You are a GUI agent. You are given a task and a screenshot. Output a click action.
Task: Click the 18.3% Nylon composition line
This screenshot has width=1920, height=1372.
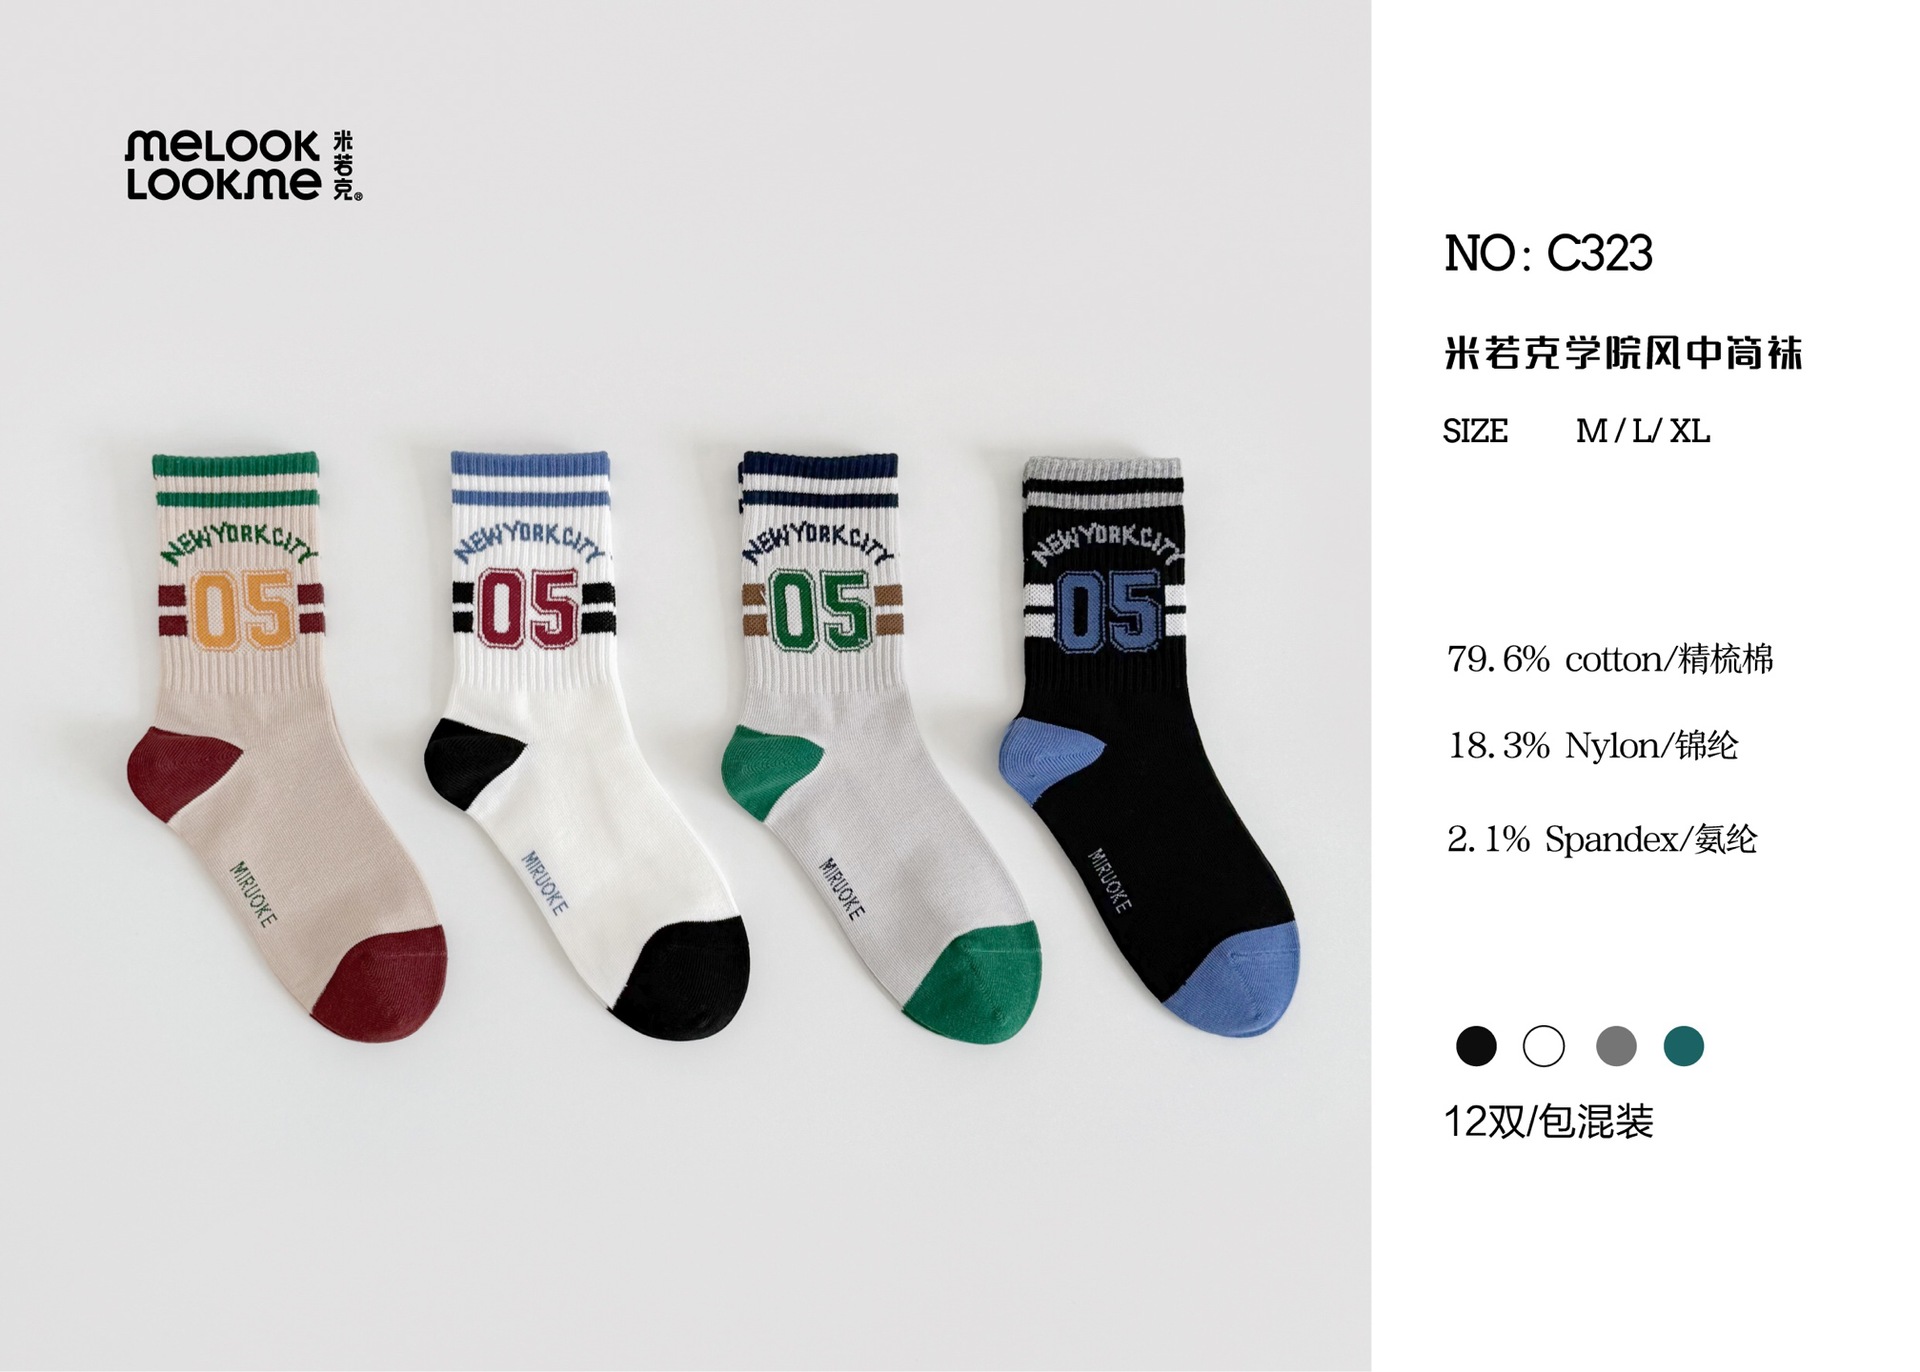[x=1593, y=745]
